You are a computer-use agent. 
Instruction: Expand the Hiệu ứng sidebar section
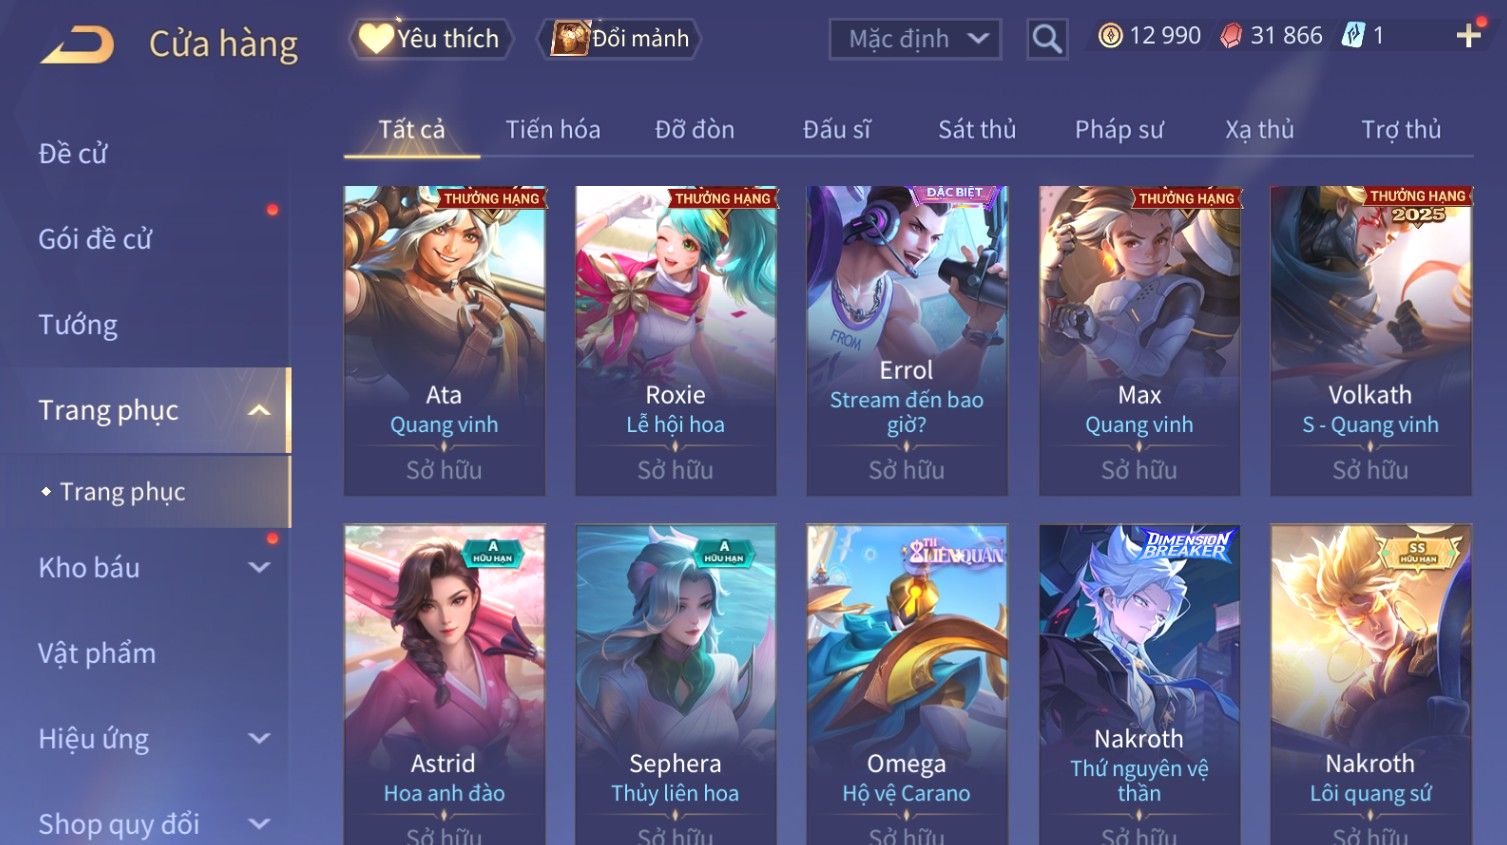(259, 738)
